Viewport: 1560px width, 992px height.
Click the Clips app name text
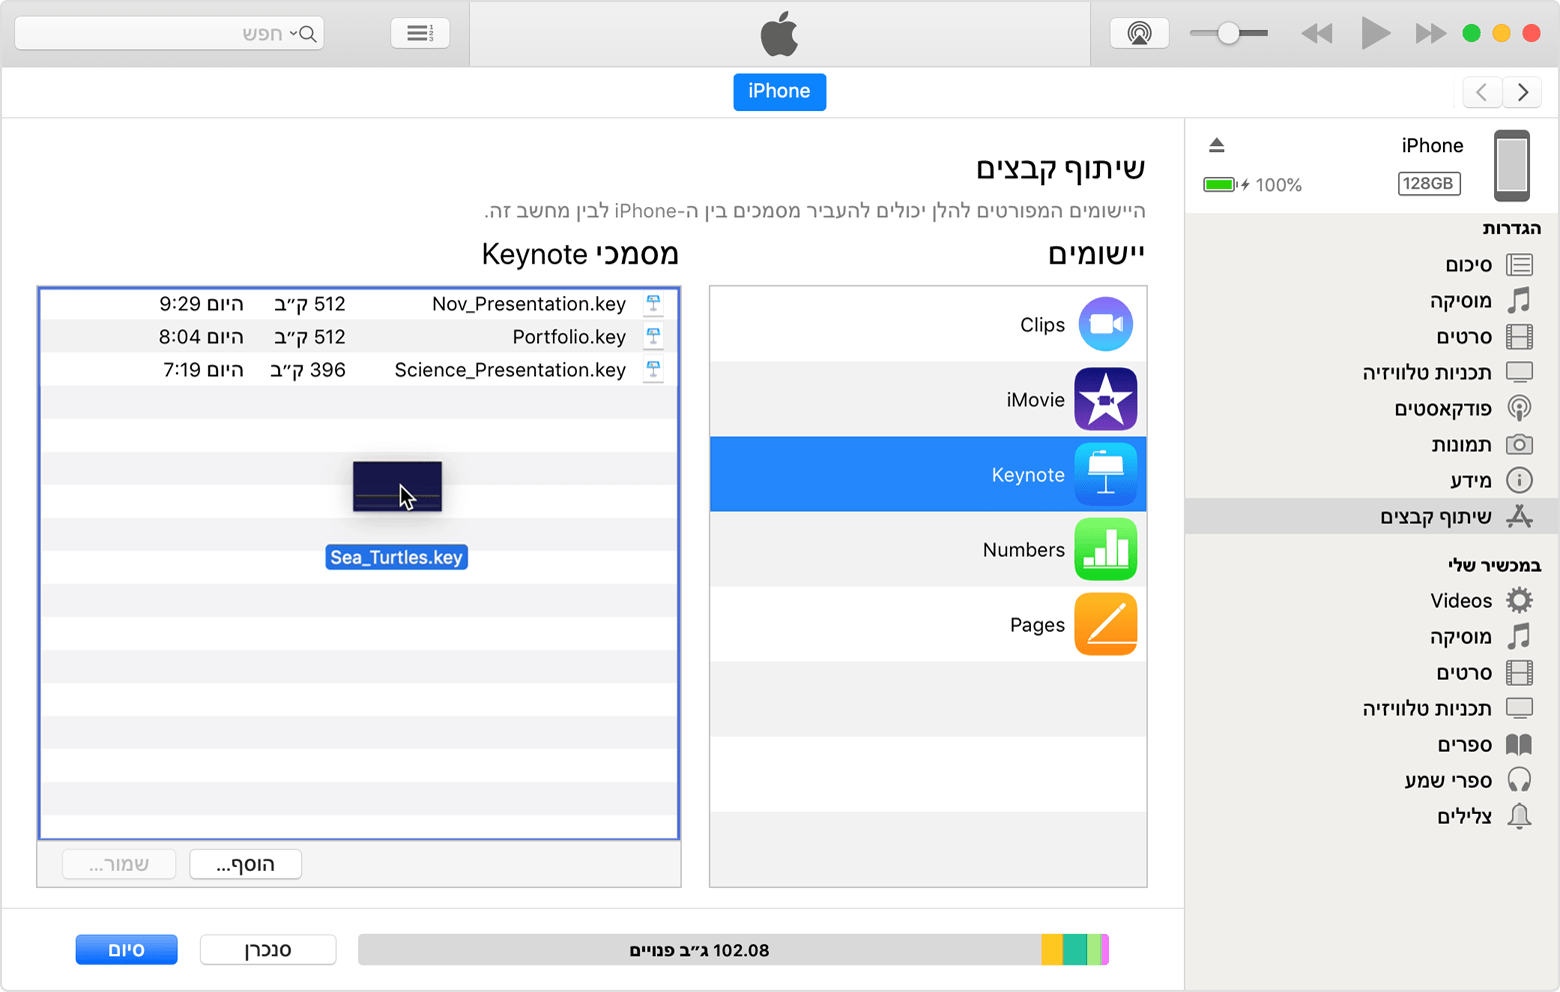click(1042, 325)
